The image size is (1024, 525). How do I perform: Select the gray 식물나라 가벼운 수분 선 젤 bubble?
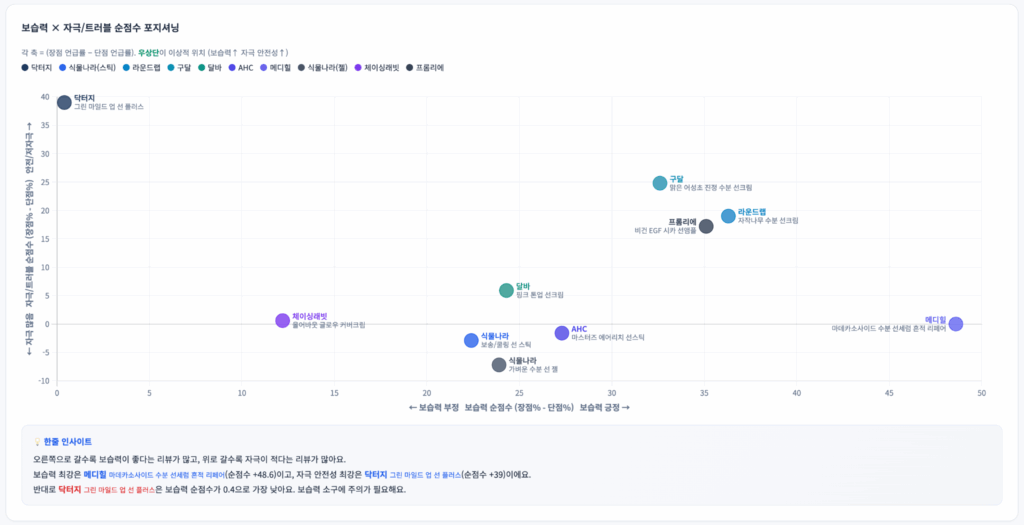pos(499,365)
